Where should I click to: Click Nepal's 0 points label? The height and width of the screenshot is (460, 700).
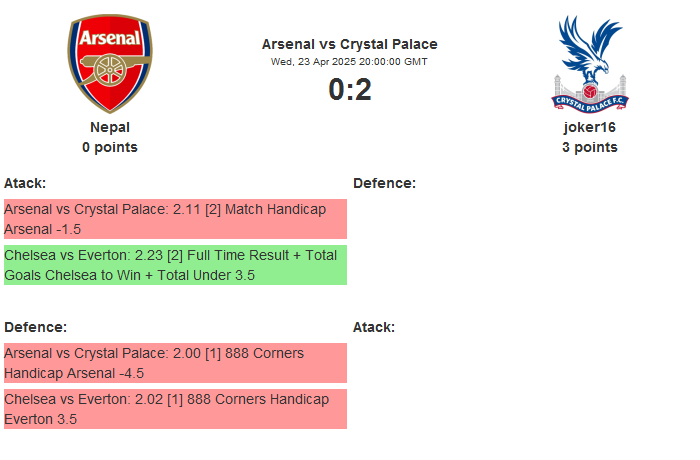110,147
